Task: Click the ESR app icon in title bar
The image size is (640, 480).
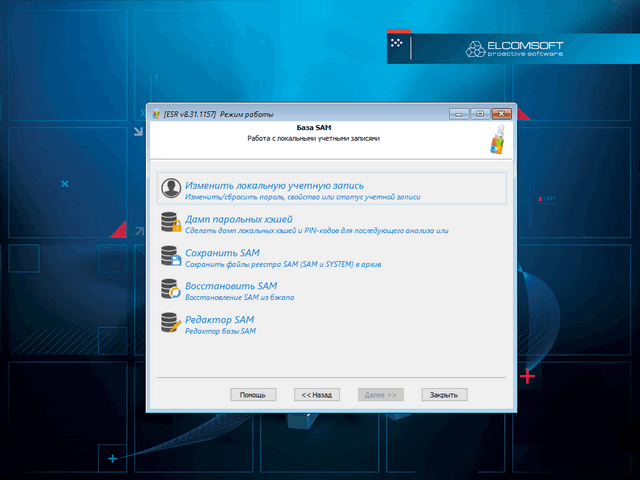Action: [155, 114]
